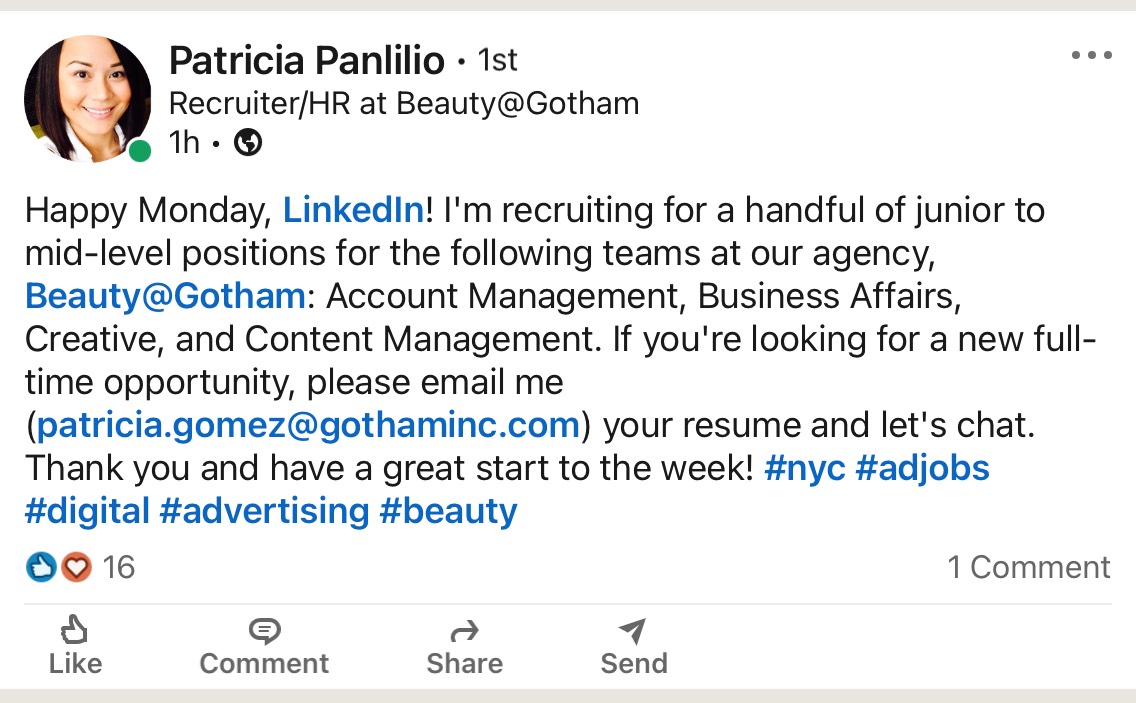Open the #digital hashtag

(88, 511)
